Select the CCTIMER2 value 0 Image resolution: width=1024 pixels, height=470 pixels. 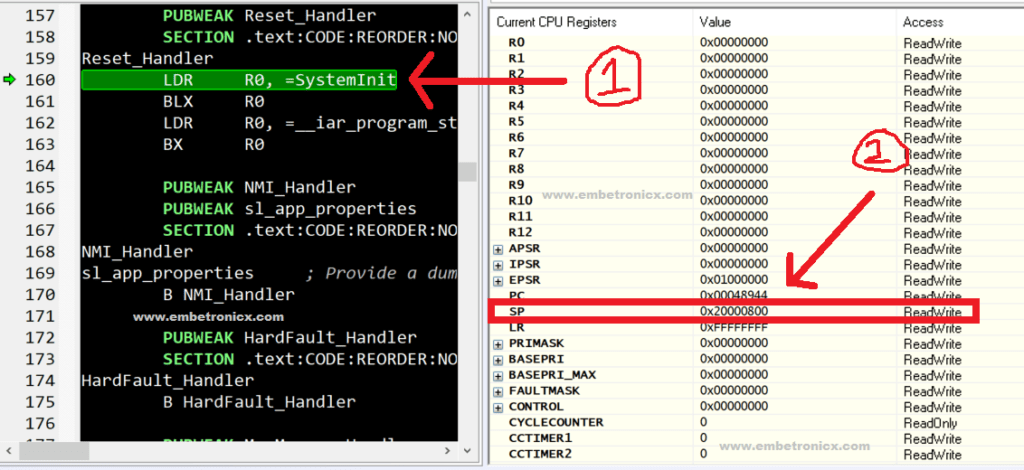(x=703, y=453)
